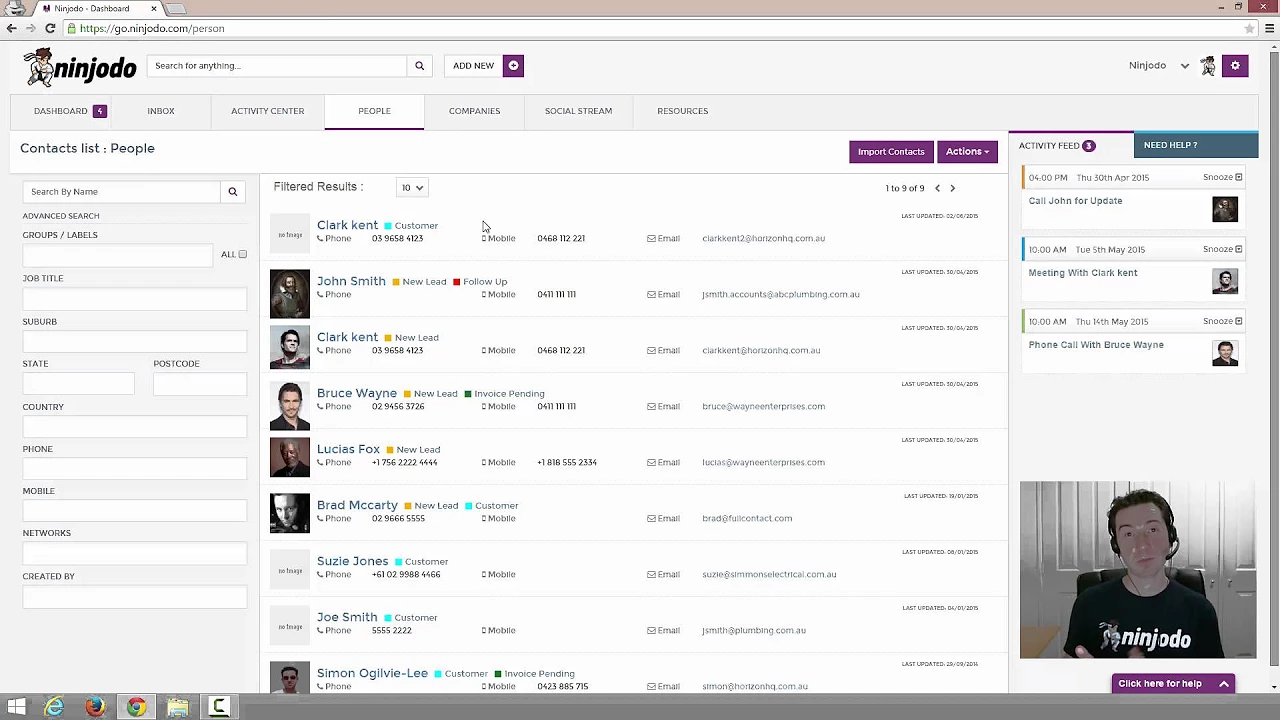Go to previous results page arrow
This screenshot has width=1280, height=720.
click(x=937, y=188)
